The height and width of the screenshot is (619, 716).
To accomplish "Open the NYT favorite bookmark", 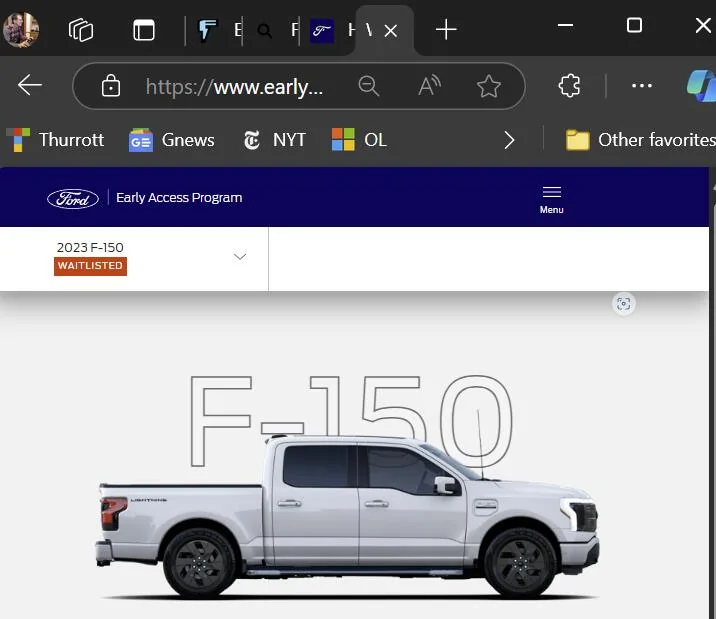I will 274,140.
